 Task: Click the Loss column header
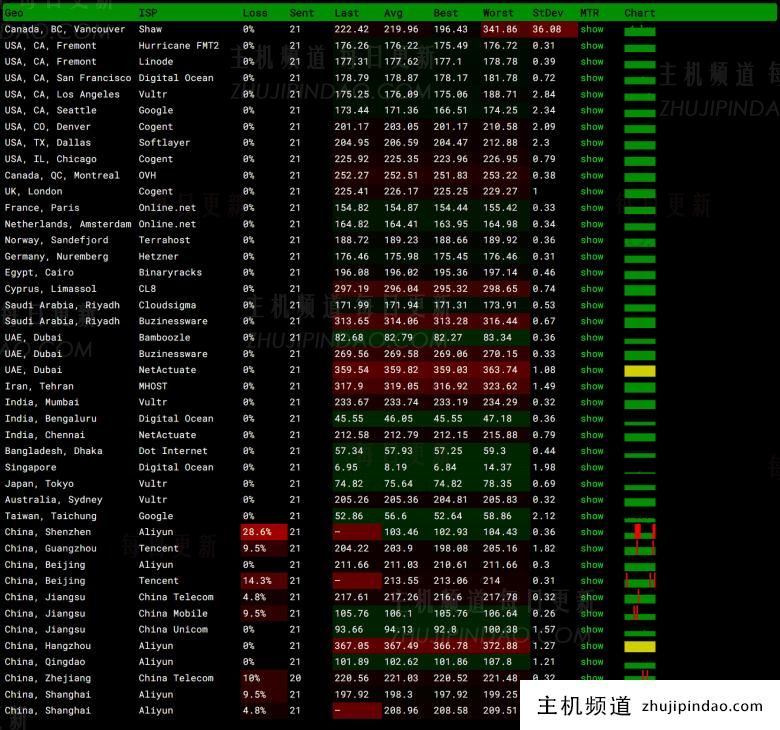255,13
